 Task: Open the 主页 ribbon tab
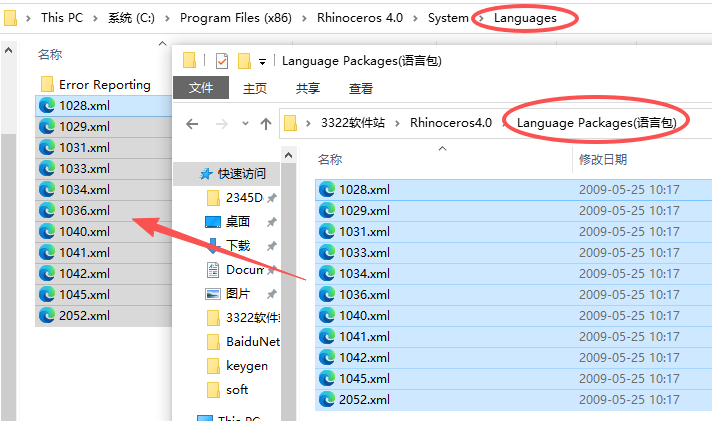pyautogui.click(x=255, y=88)
